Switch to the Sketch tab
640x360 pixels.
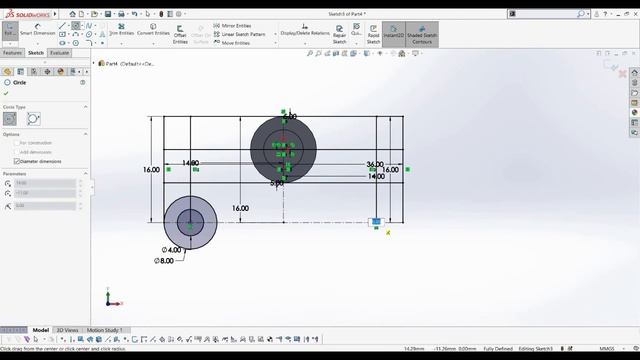[36, 53]
